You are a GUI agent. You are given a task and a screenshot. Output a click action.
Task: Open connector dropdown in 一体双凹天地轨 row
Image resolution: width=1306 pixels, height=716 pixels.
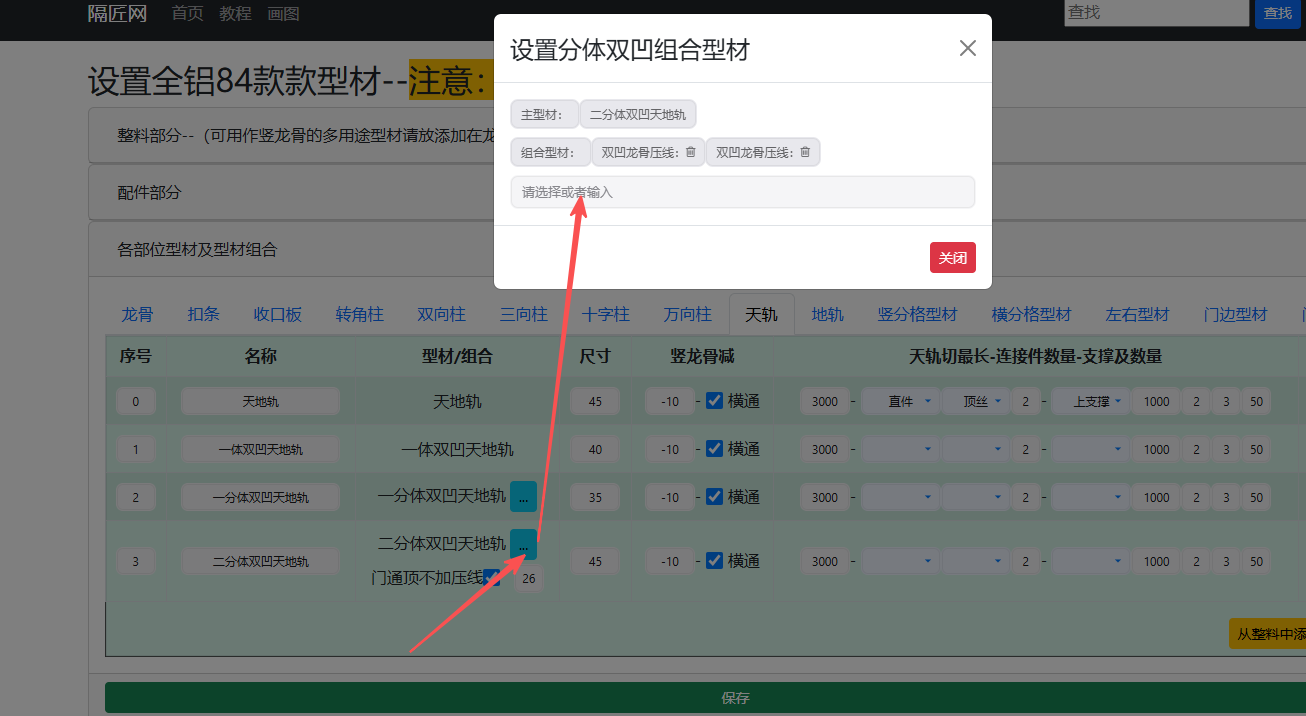[x=900, y=450]
